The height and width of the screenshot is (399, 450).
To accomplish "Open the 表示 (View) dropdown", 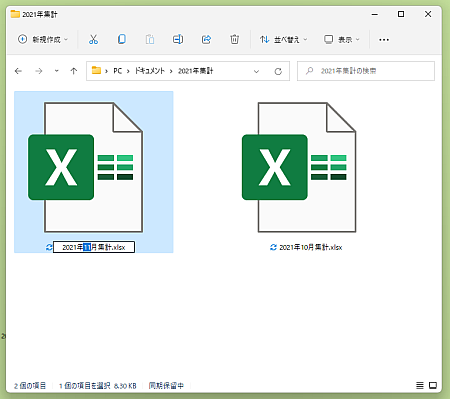I will tap(342, 40).
